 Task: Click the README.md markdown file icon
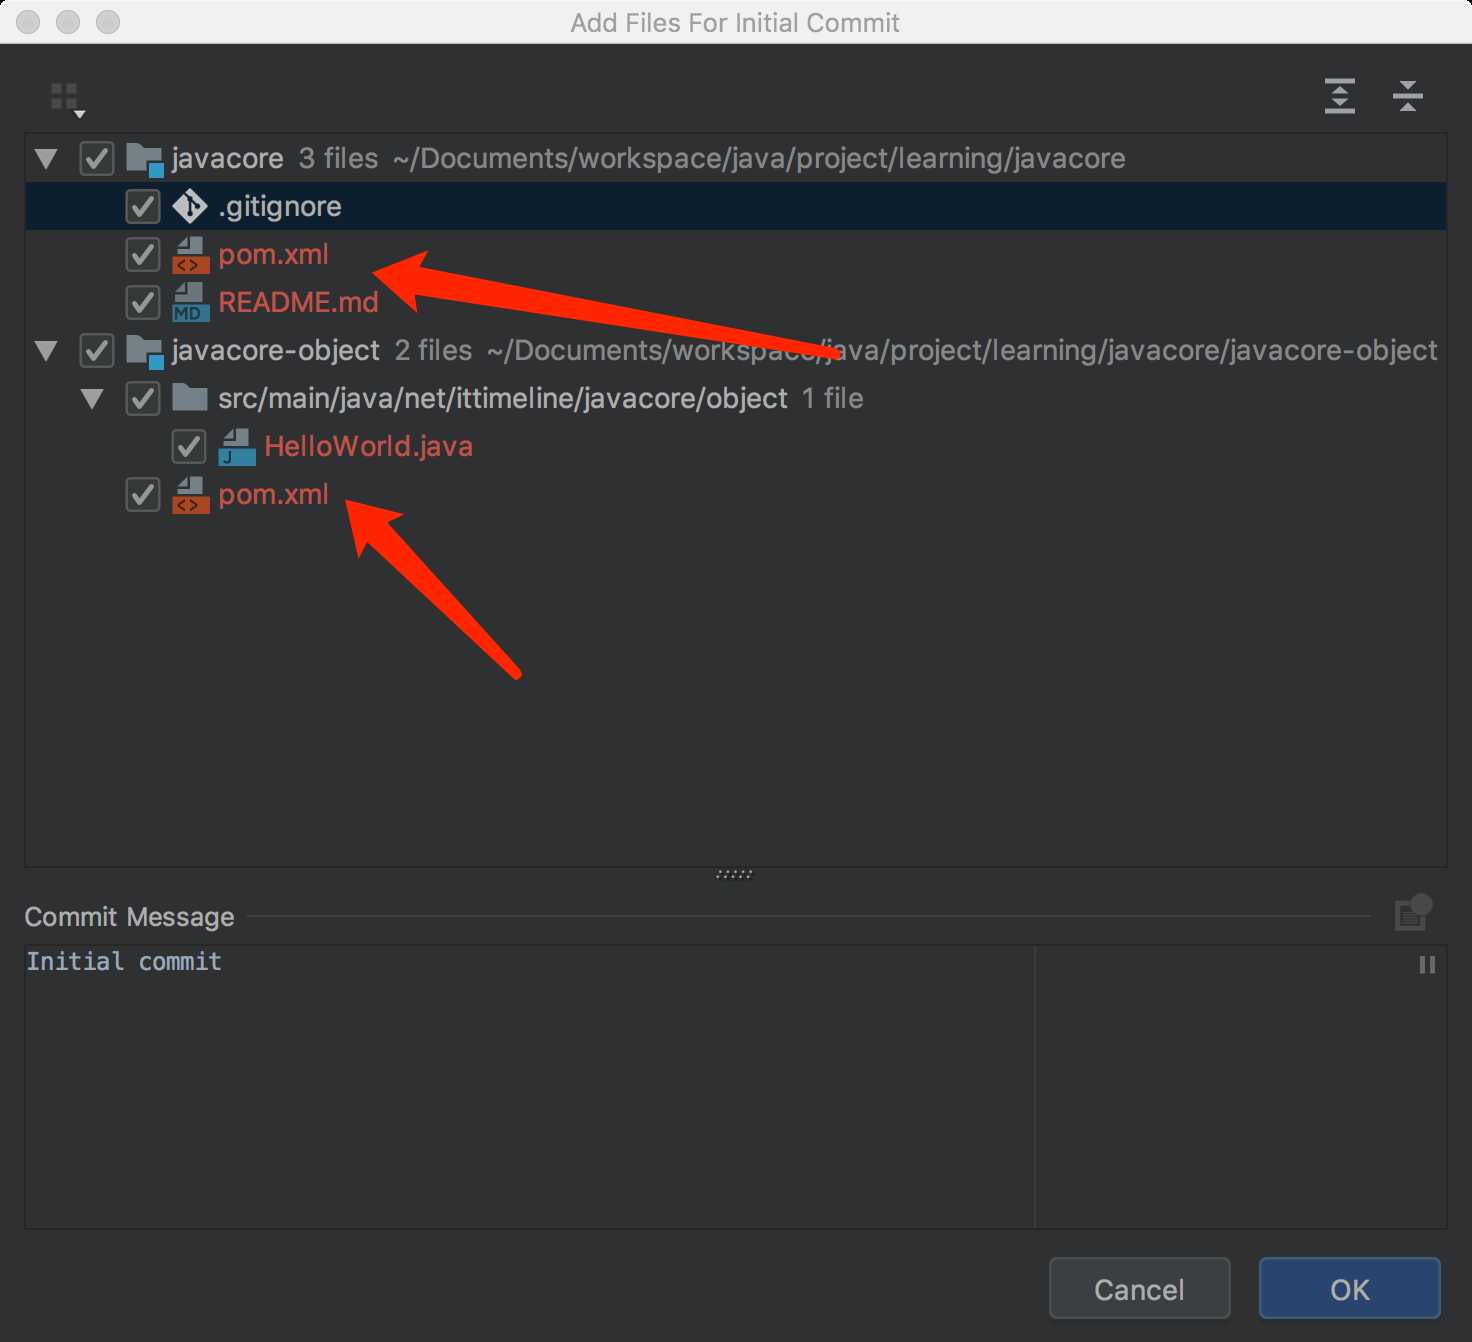pos(190,302)
